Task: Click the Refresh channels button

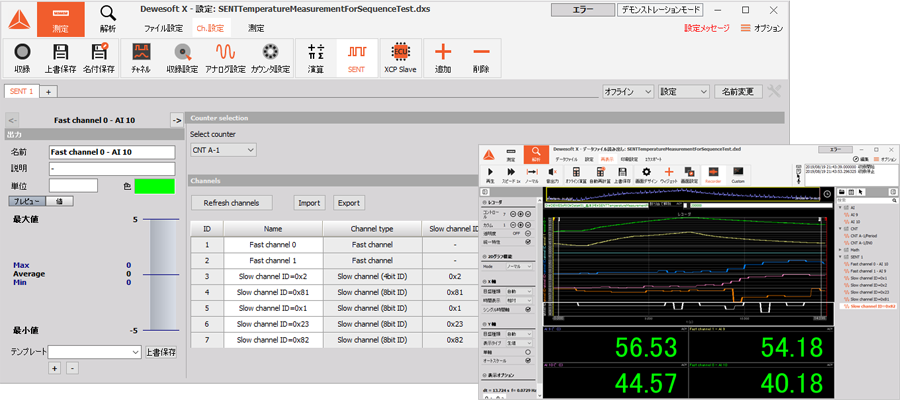Action: point(232,203)
